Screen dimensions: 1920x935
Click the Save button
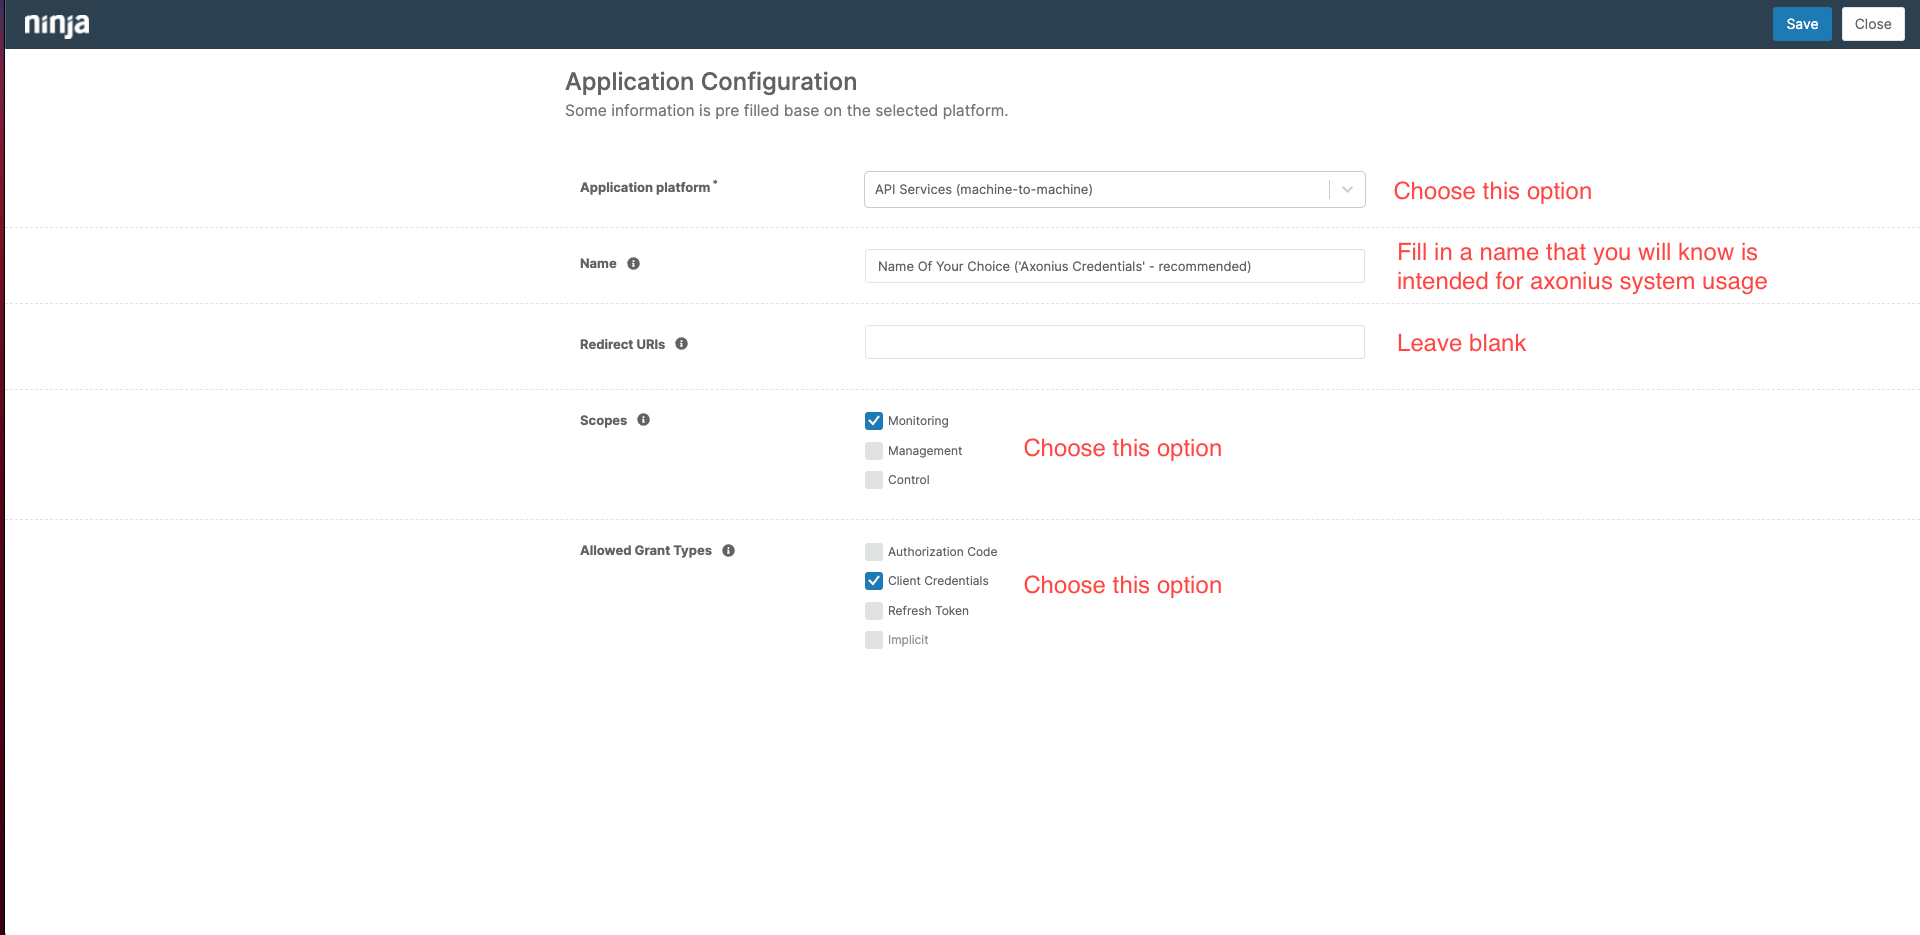1802,24
